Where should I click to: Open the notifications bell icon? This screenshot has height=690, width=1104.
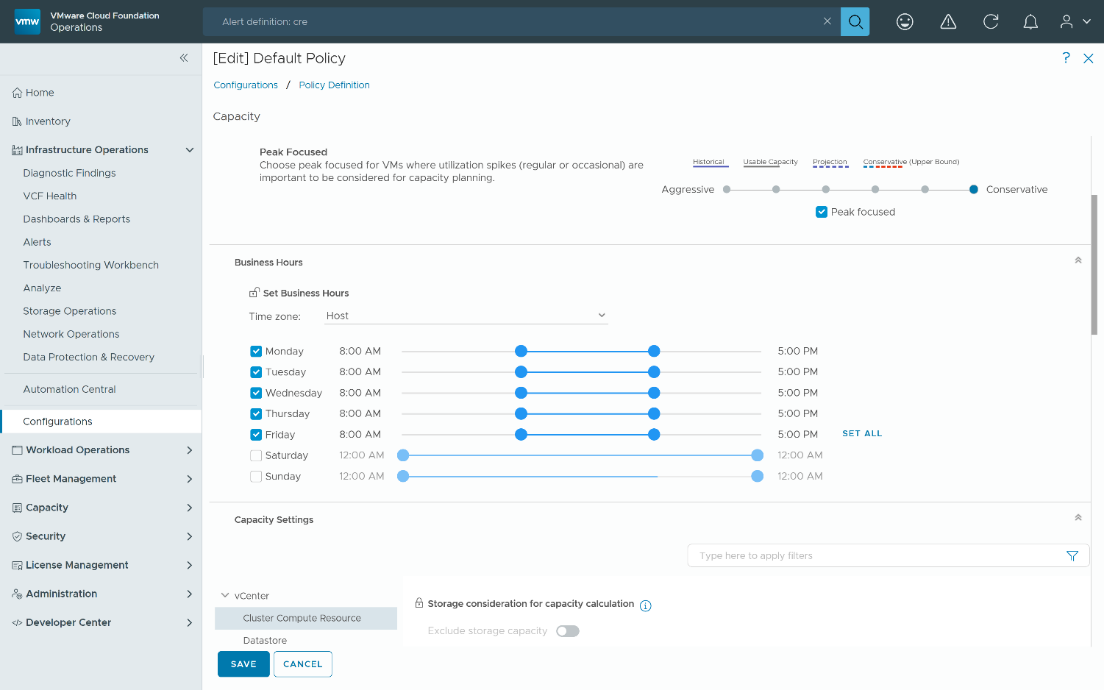coord(1033,21)
